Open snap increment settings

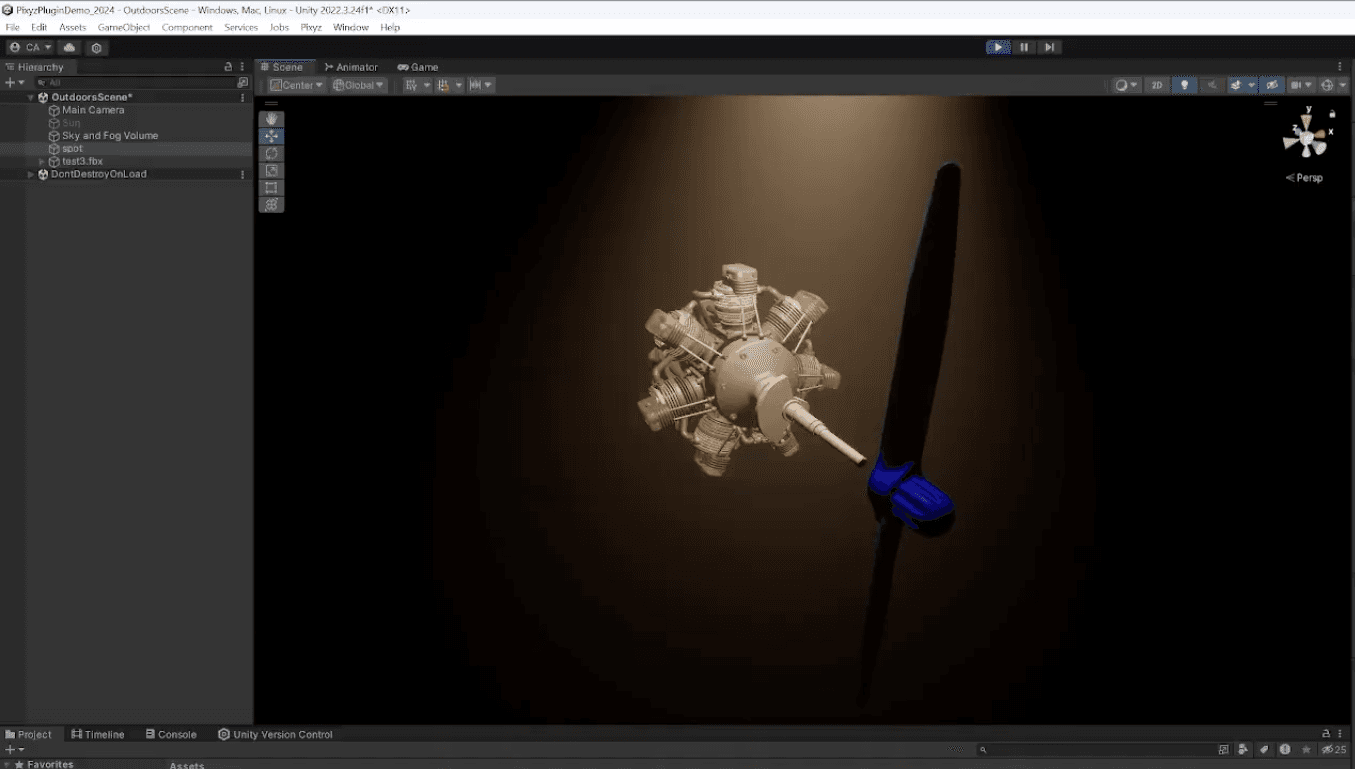tap(481, 85)
